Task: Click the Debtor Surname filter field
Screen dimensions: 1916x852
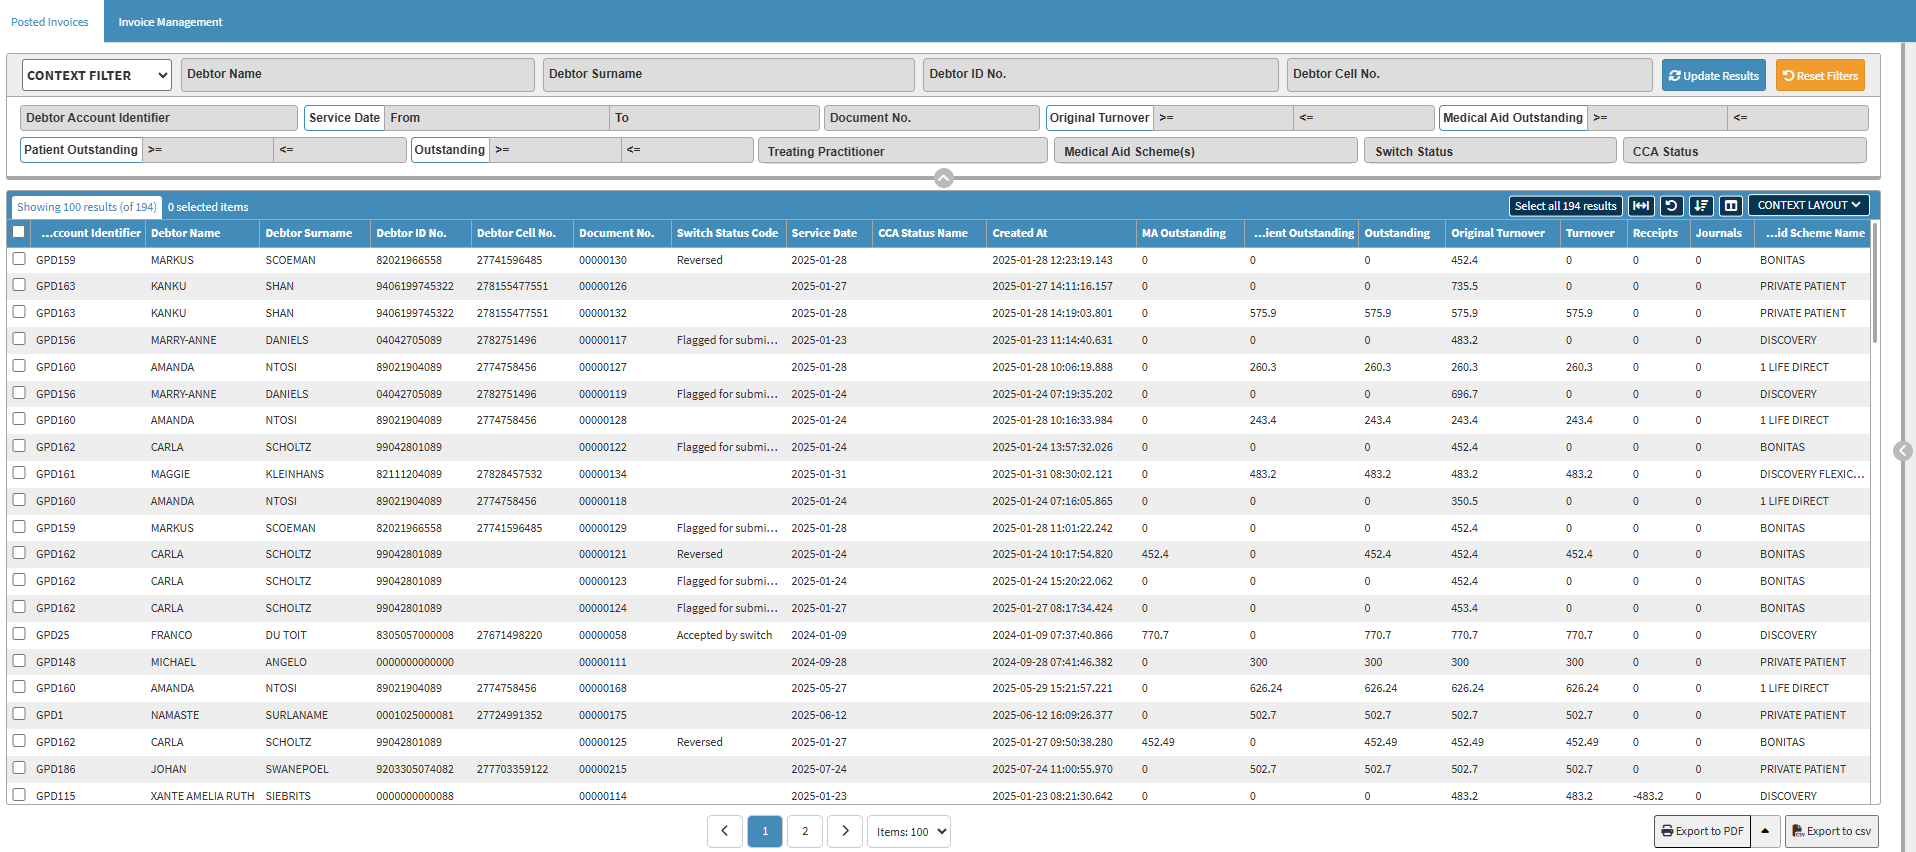Action: pos(728,74)
